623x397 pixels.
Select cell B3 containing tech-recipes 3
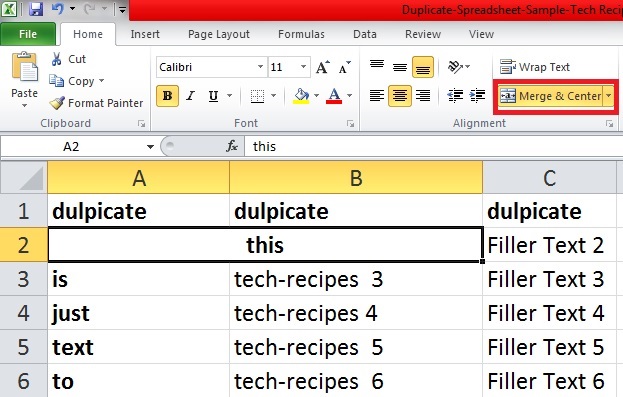click(x=356, y=279)
